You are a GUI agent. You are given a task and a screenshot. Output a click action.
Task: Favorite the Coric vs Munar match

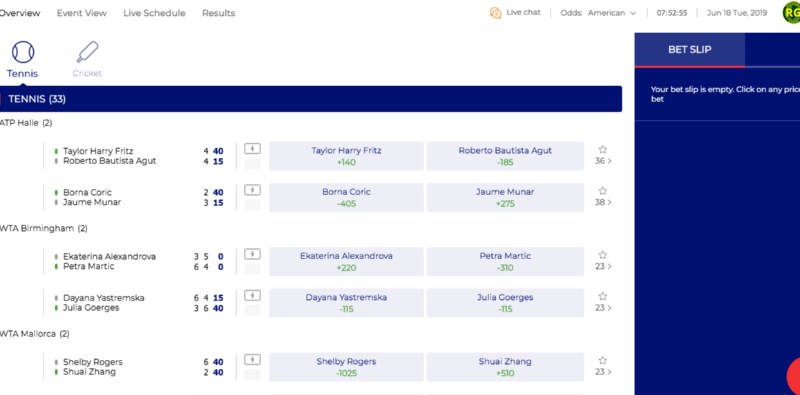603,191
